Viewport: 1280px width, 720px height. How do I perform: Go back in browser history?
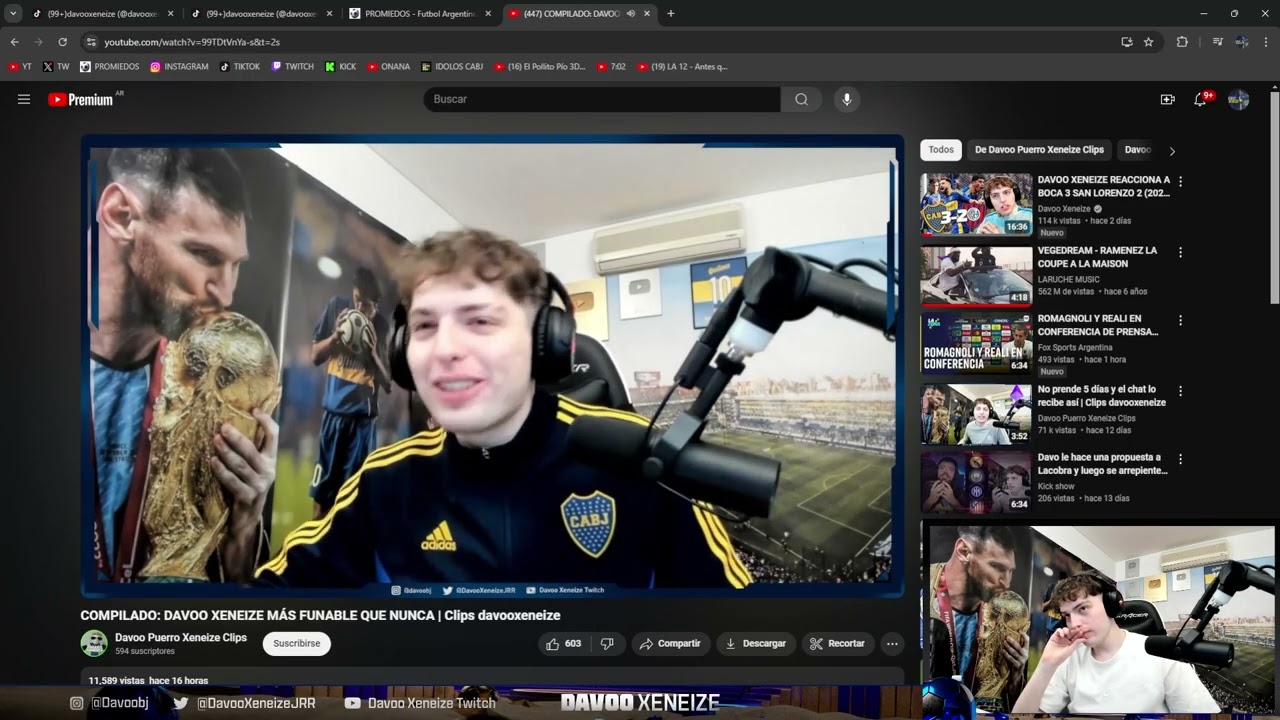coord(14,42)
